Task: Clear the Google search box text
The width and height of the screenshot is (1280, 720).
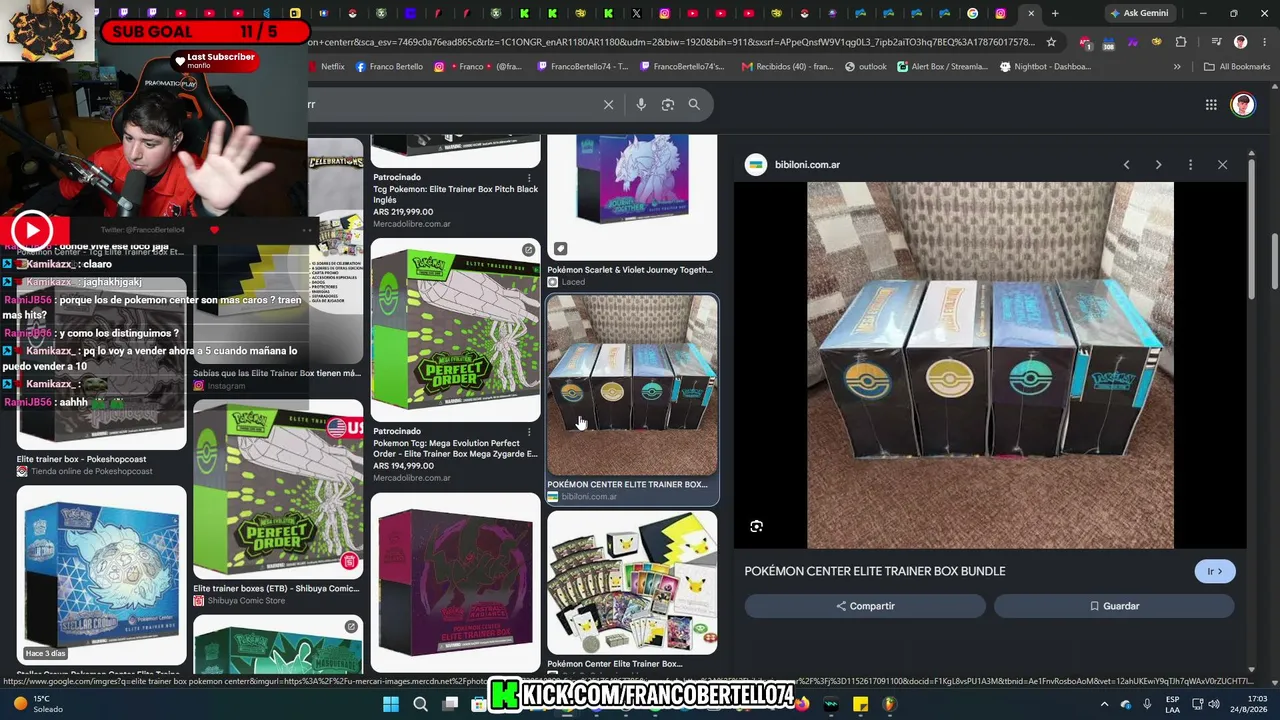Action: click(x=608, y=104)
